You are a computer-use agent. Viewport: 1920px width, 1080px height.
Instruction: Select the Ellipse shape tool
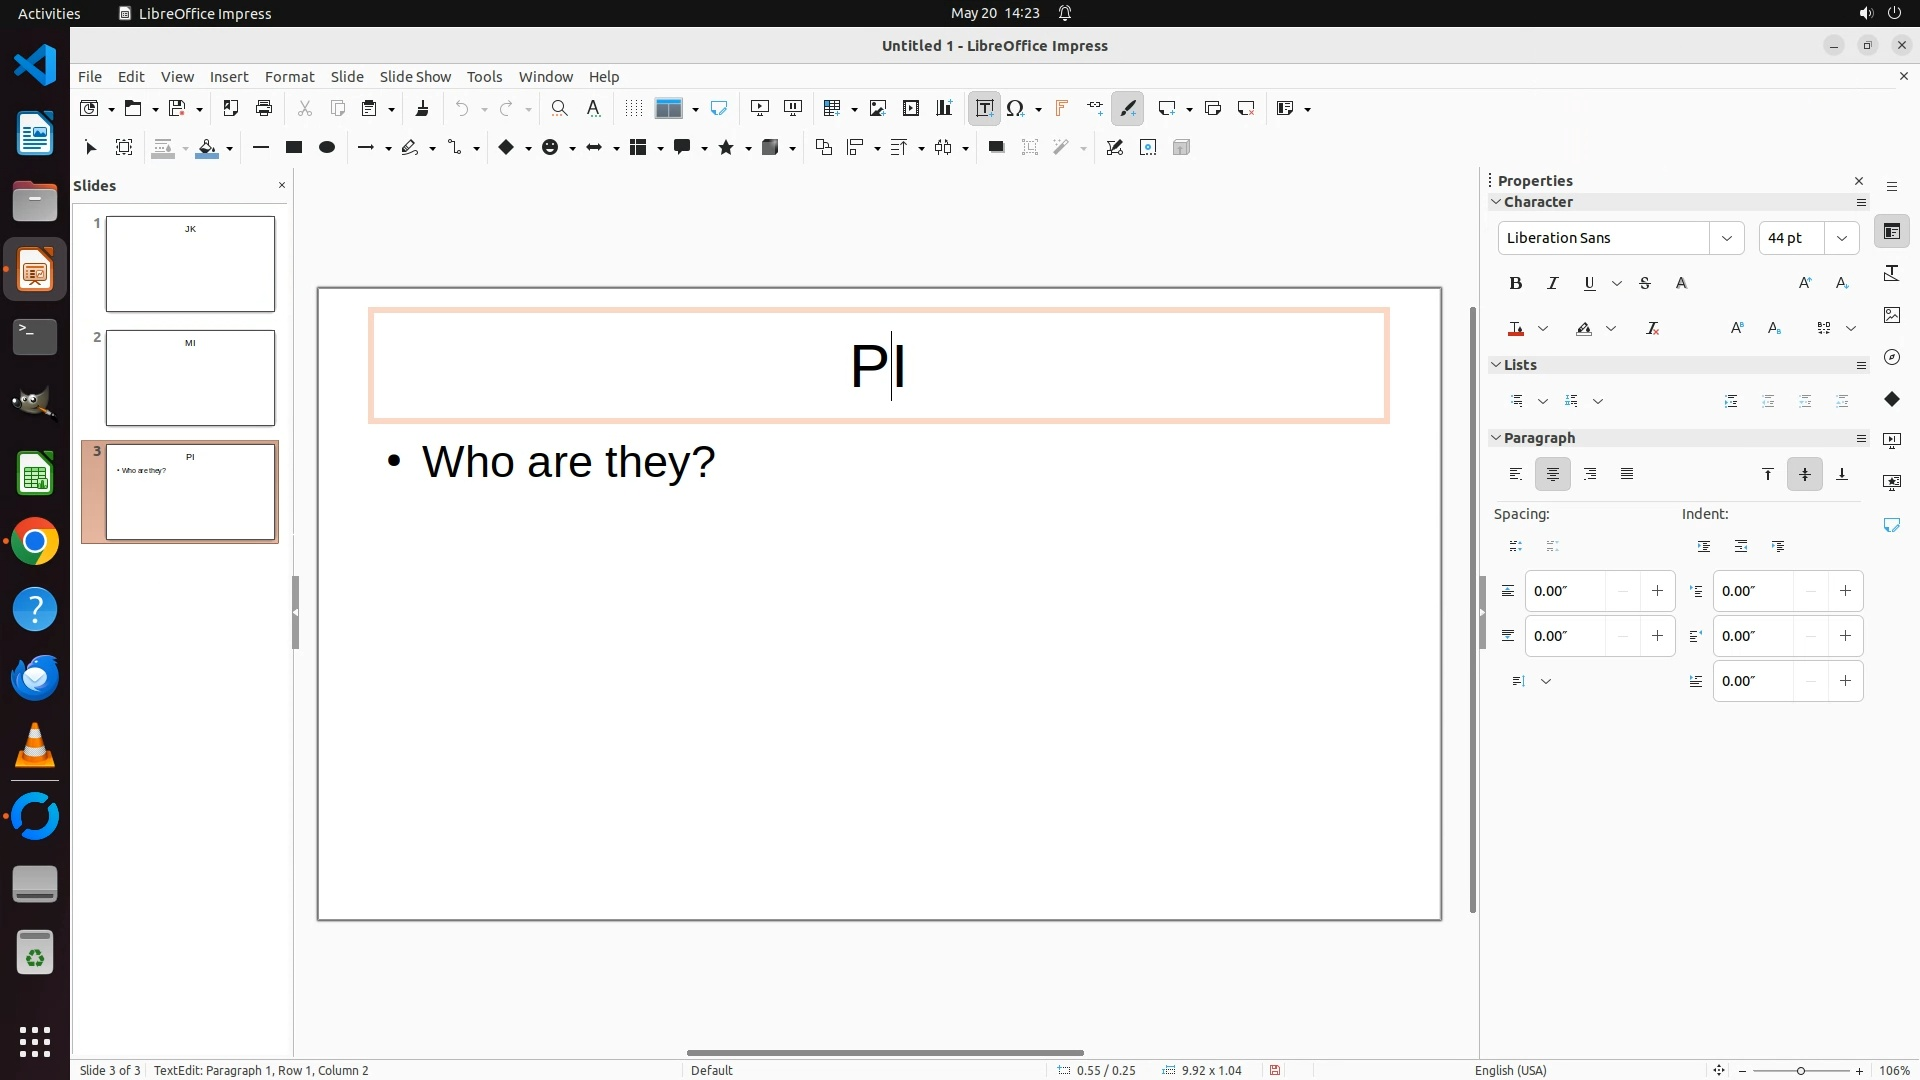pos(326,147)
